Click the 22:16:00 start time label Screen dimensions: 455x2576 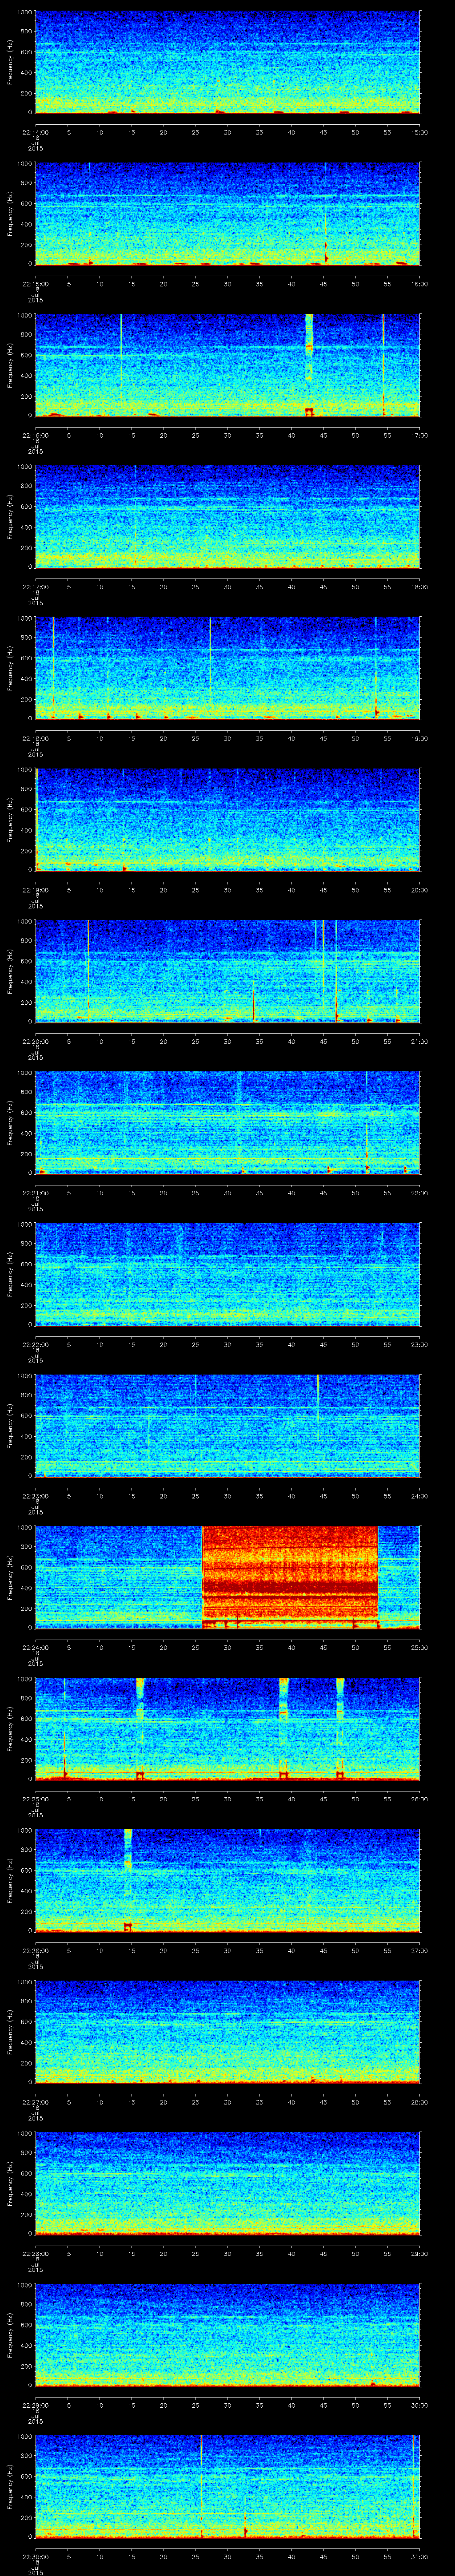tap(35, 435)
